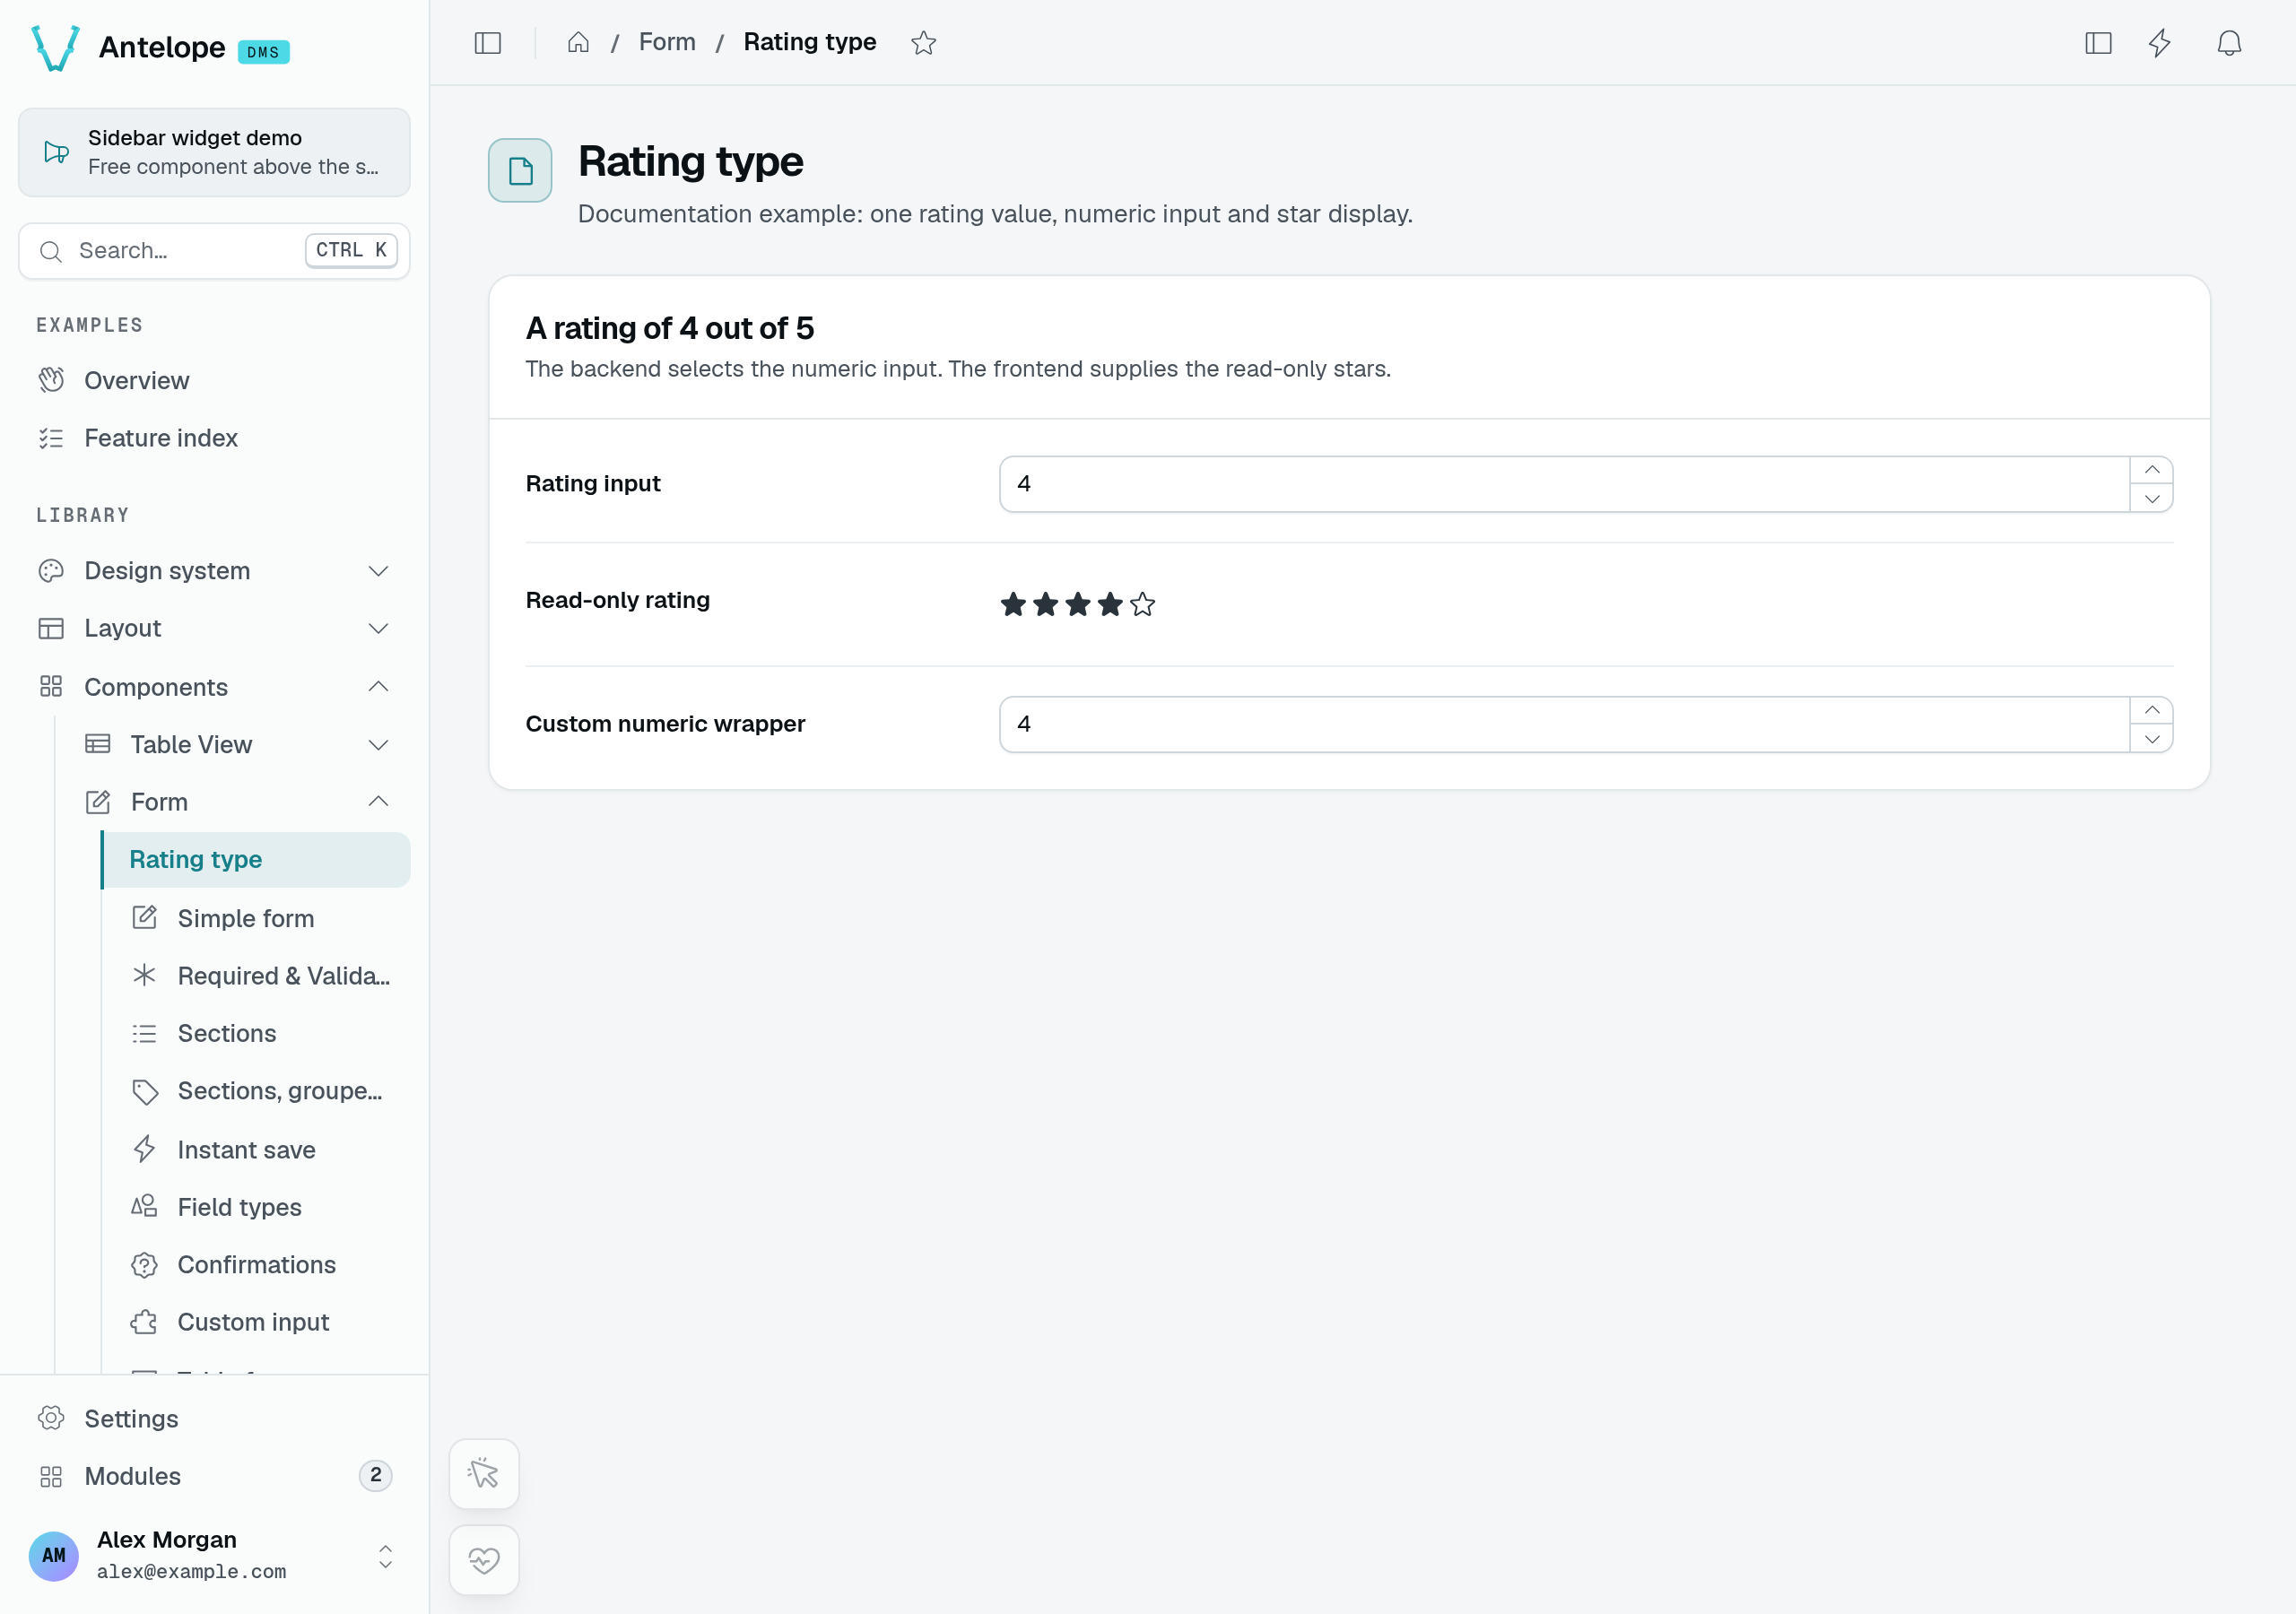
Task: Collapse the Components menu
Action: click(214, 687)
